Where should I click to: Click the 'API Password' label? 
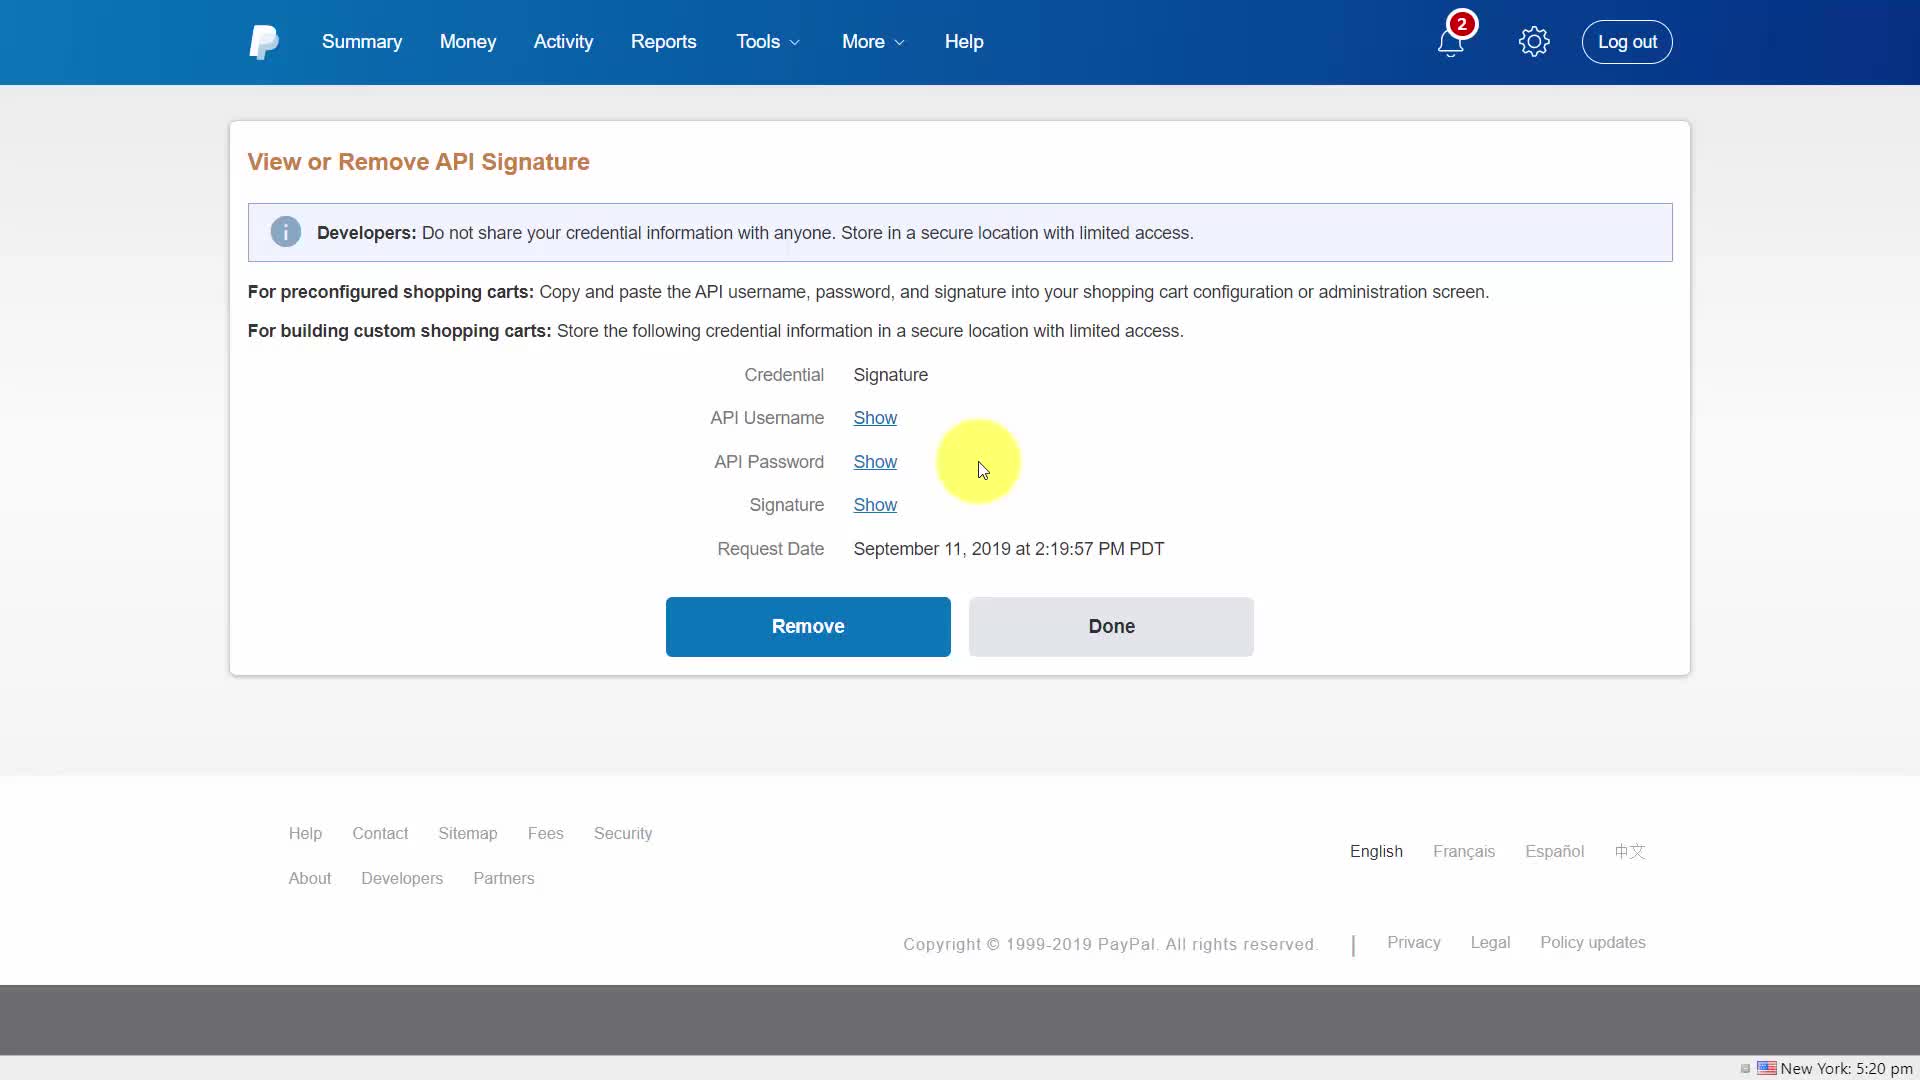pos(769,462)
